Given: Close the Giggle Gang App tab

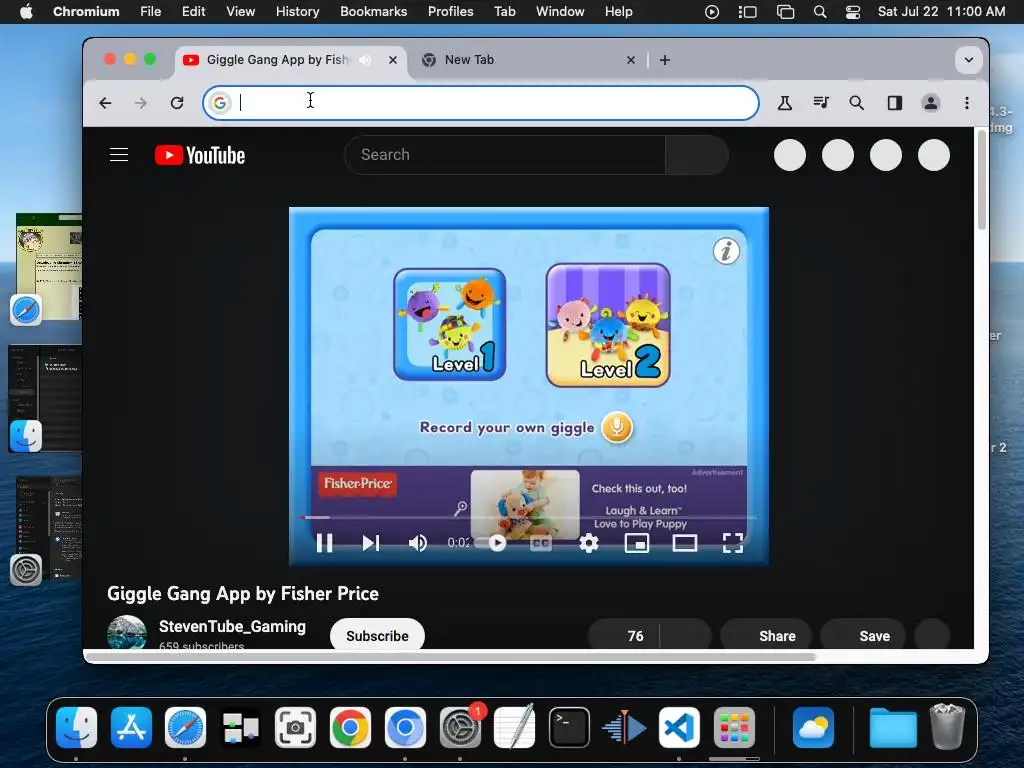Looking at the screenshot, I should pyautogui.click(x=393, y=60).
